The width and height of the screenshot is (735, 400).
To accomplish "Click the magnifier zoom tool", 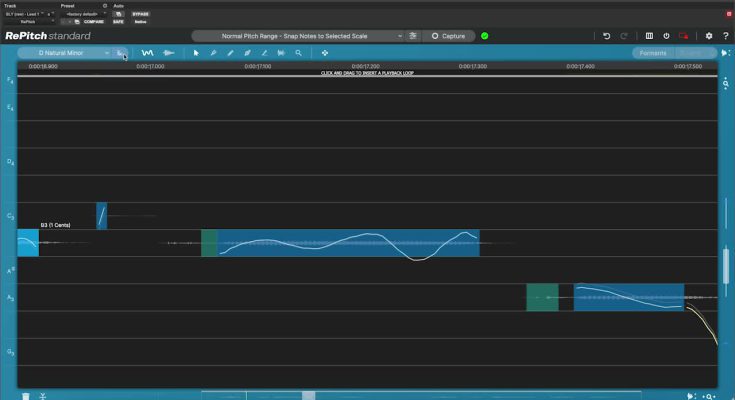I will [x=298, y=52].
